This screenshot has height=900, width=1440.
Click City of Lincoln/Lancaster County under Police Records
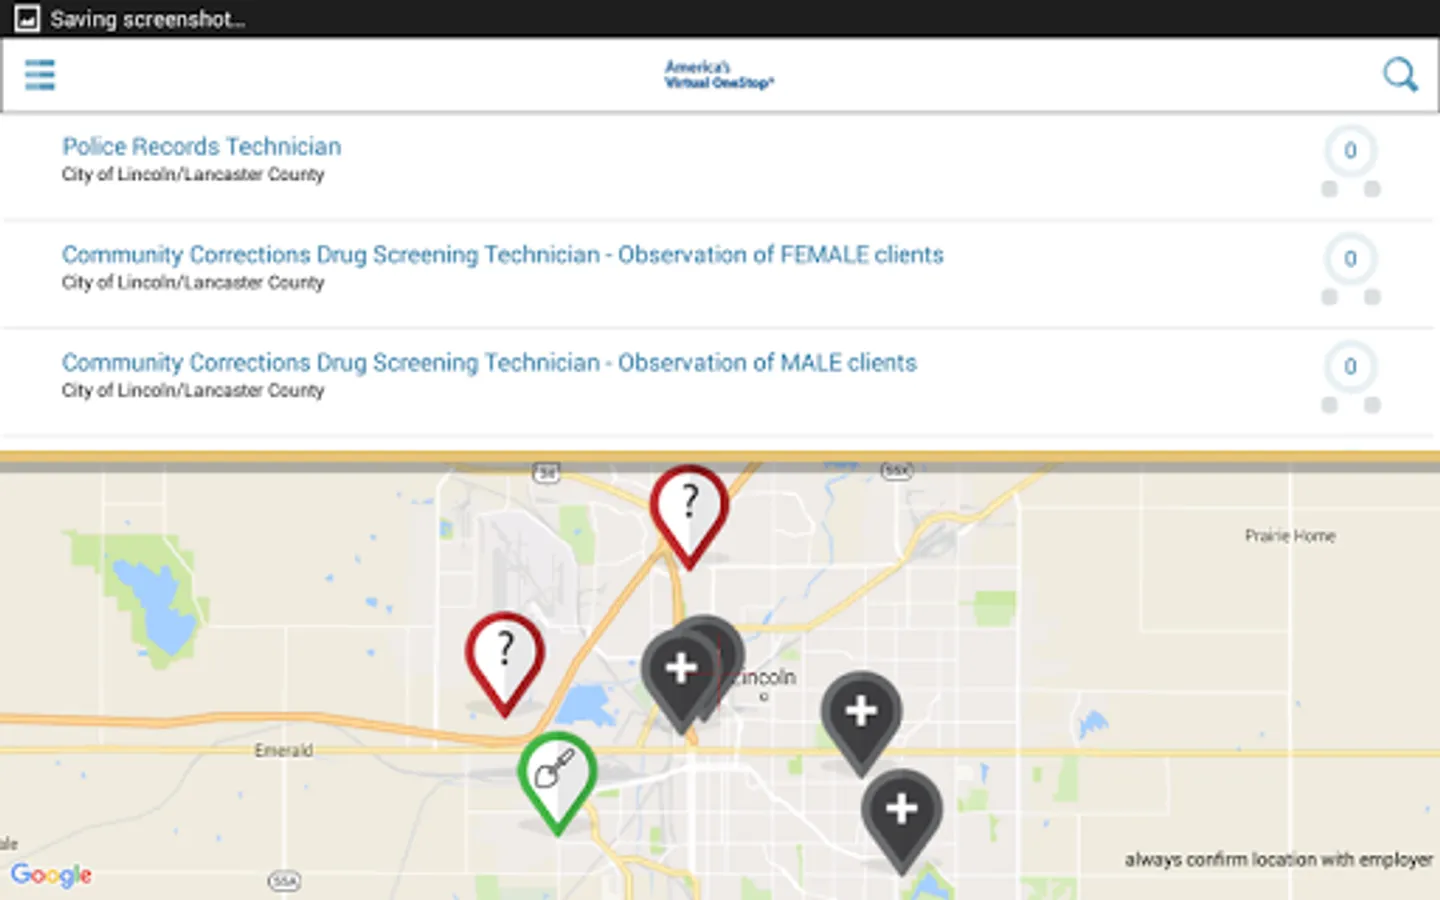tap(193, 175)
